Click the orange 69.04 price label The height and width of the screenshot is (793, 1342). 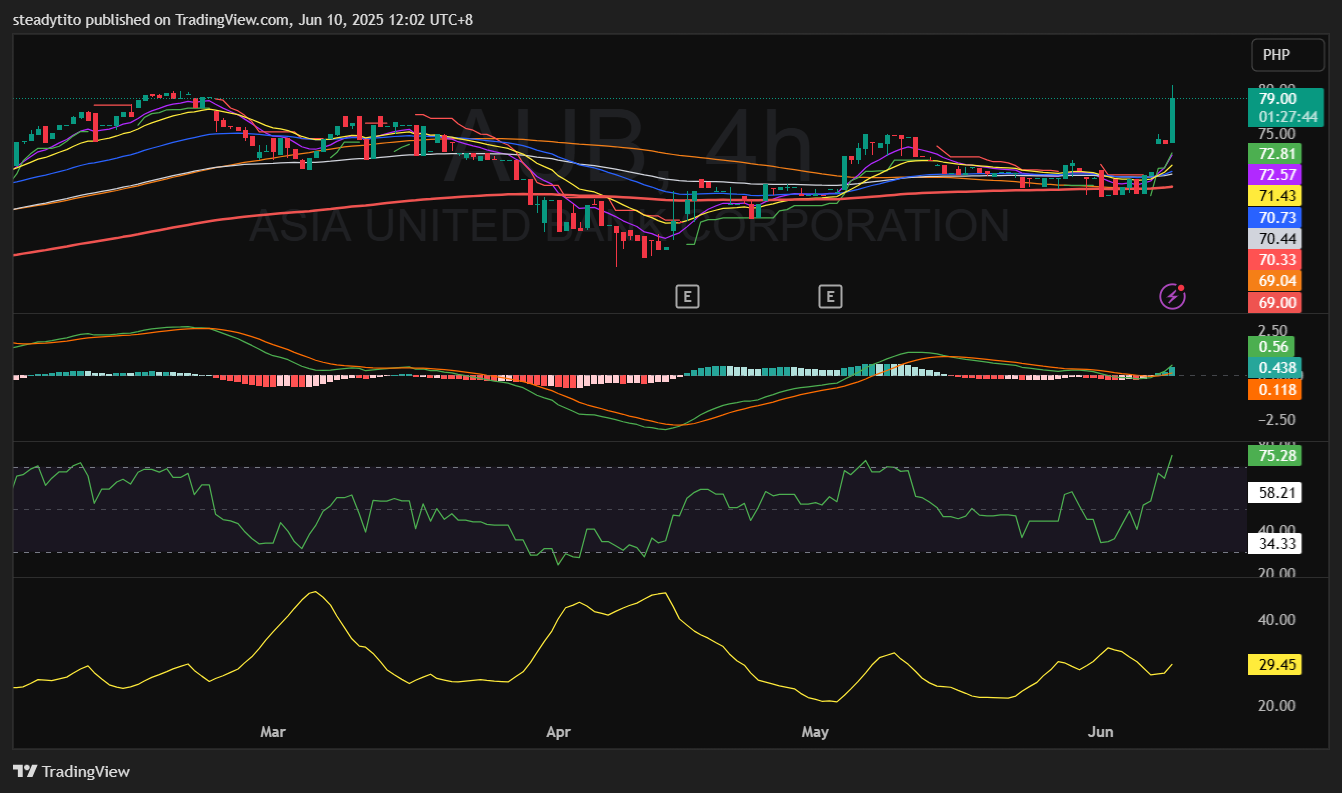point(1275,280)
